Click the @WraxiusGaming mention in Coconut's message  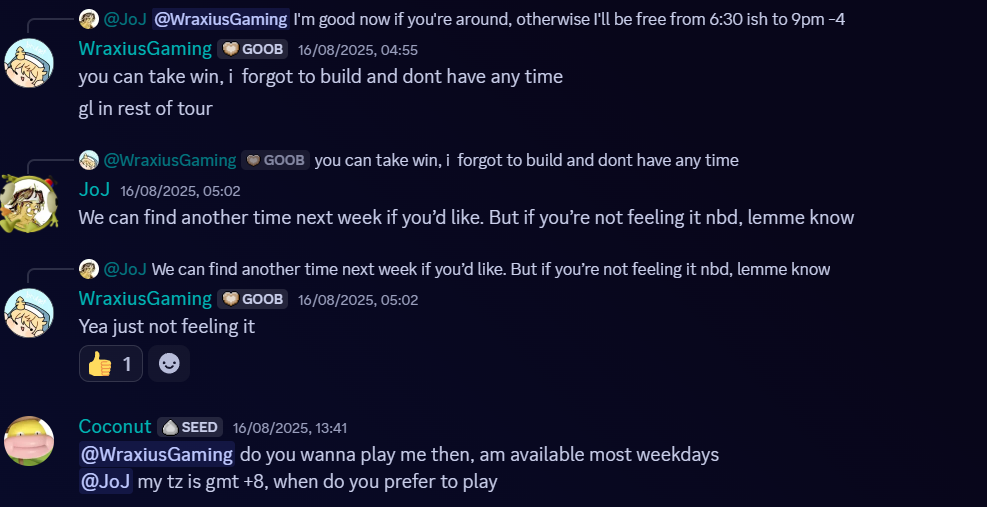click(x=157, y=454)
